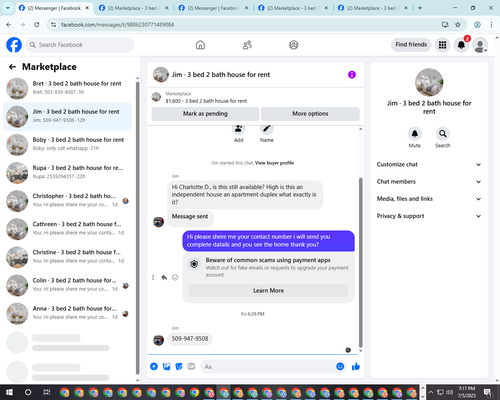The width and height of the screenshot is (500, 400).
Task: Open the account profile avatar menu
Action: [x=480, y=45]
